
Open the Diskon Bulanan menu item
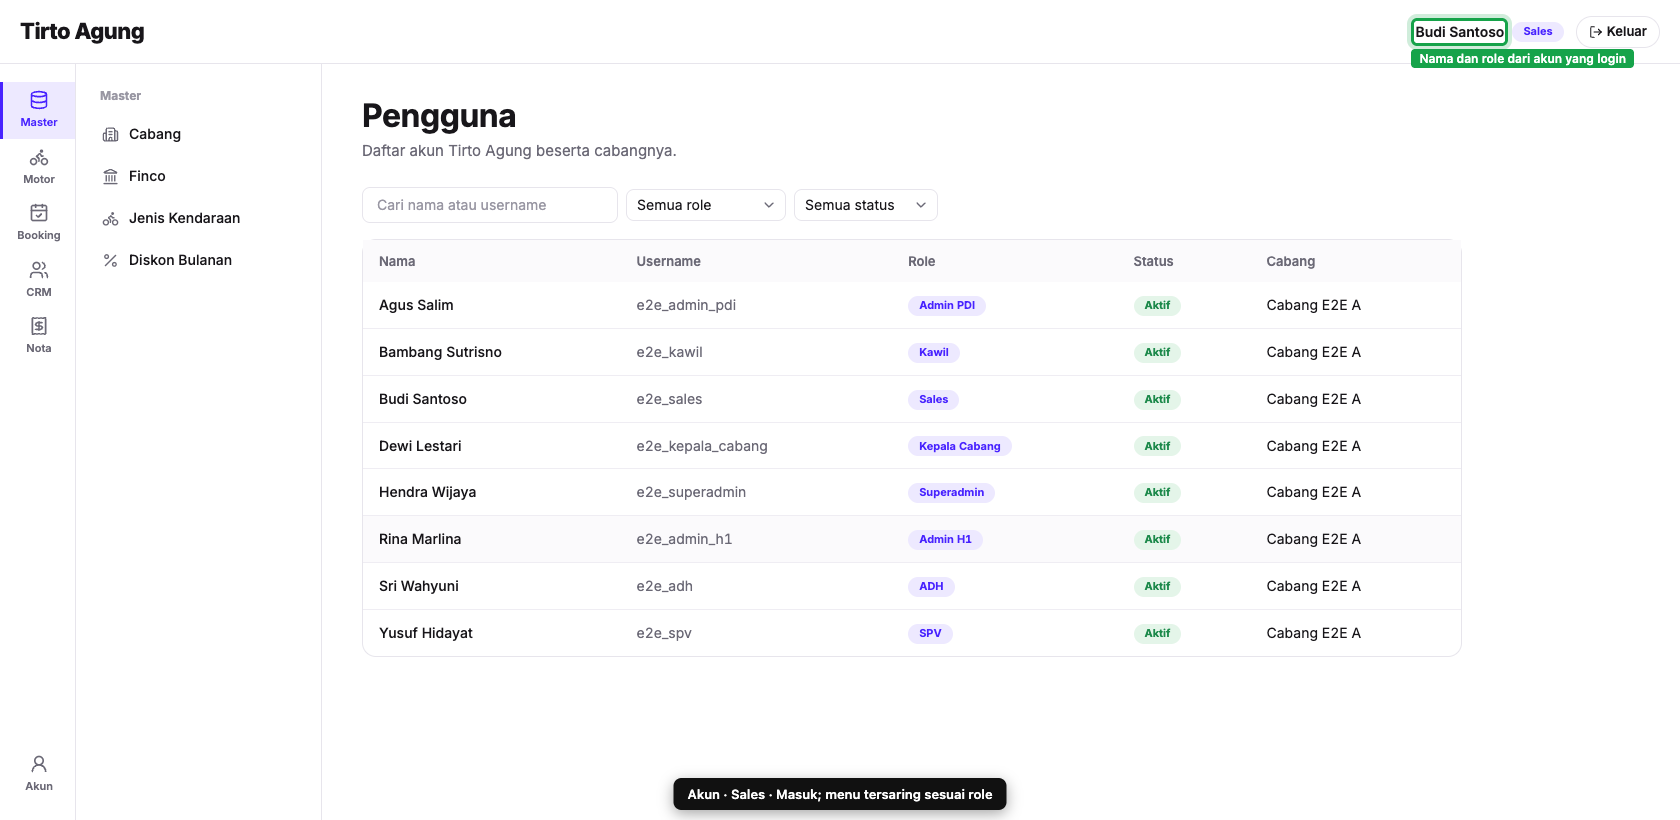click(x=167, y=260)
